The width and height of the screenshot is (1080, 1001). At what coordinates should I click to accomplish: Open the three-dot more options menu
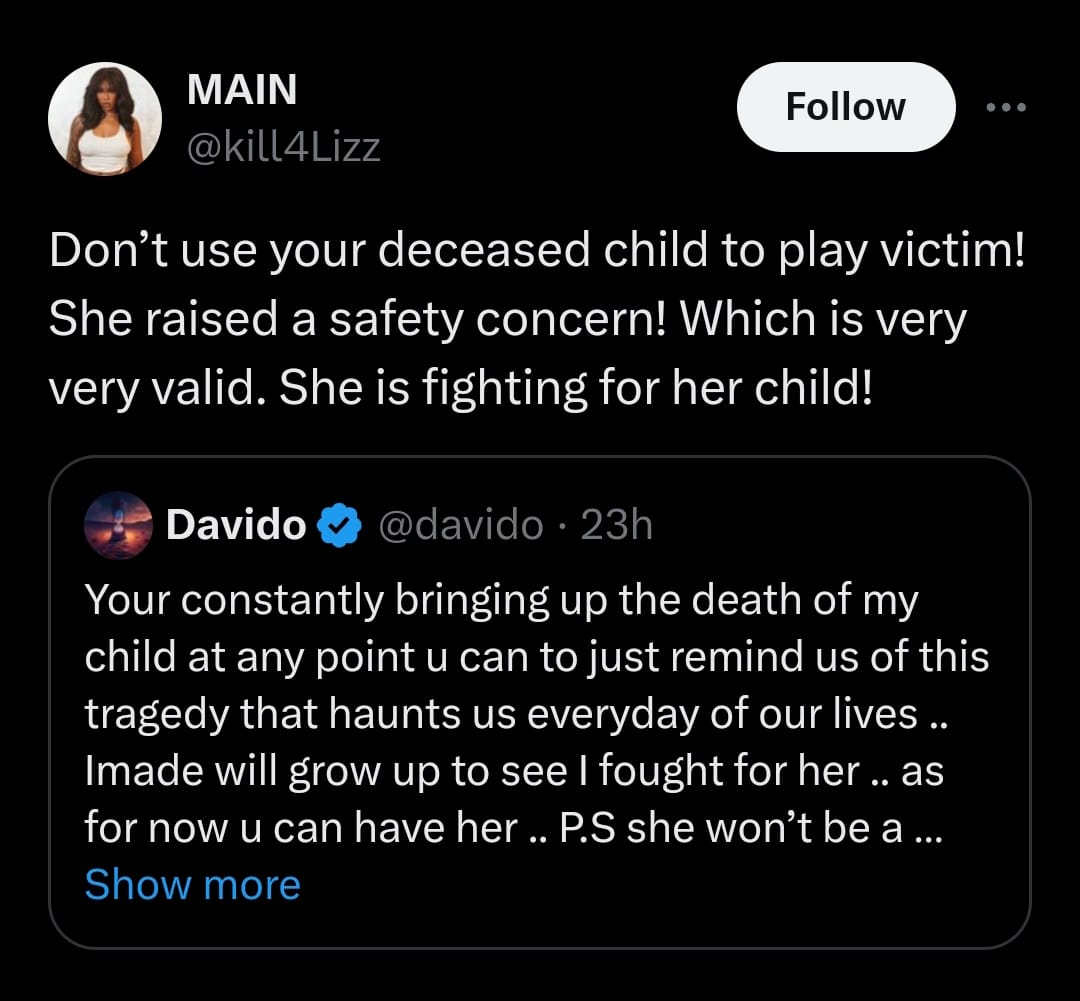[x=1005, y=107]
